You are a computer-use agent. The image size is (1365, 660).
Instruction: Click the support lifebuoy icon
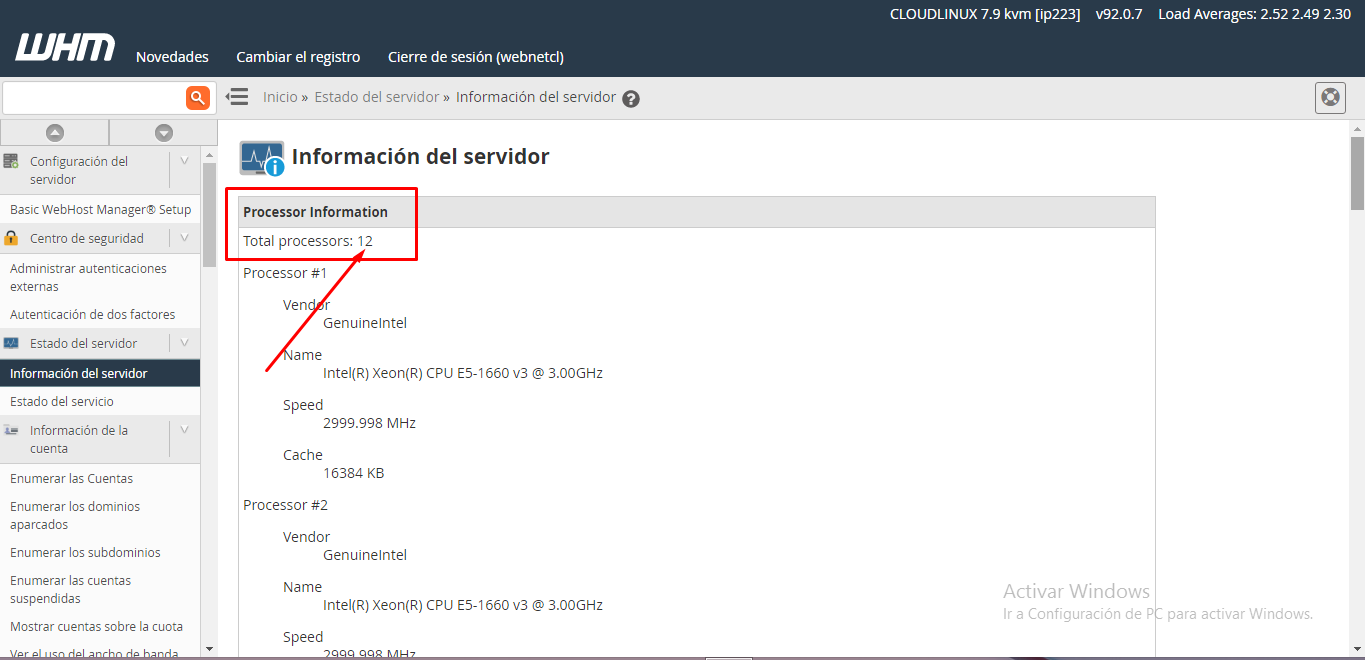click(x=1329, y=98)
